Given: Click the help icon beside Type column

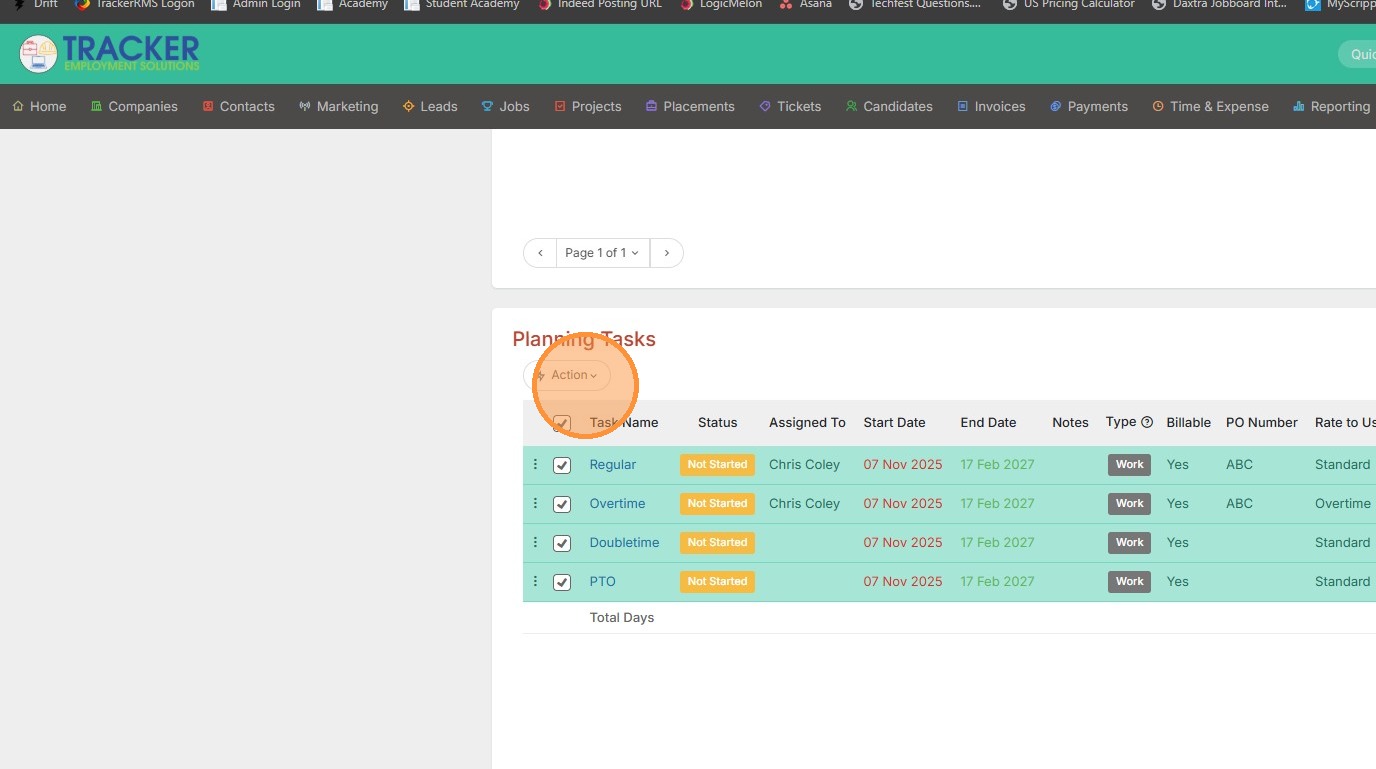Looking at the screenshot, I should [x=1147, y=422].
